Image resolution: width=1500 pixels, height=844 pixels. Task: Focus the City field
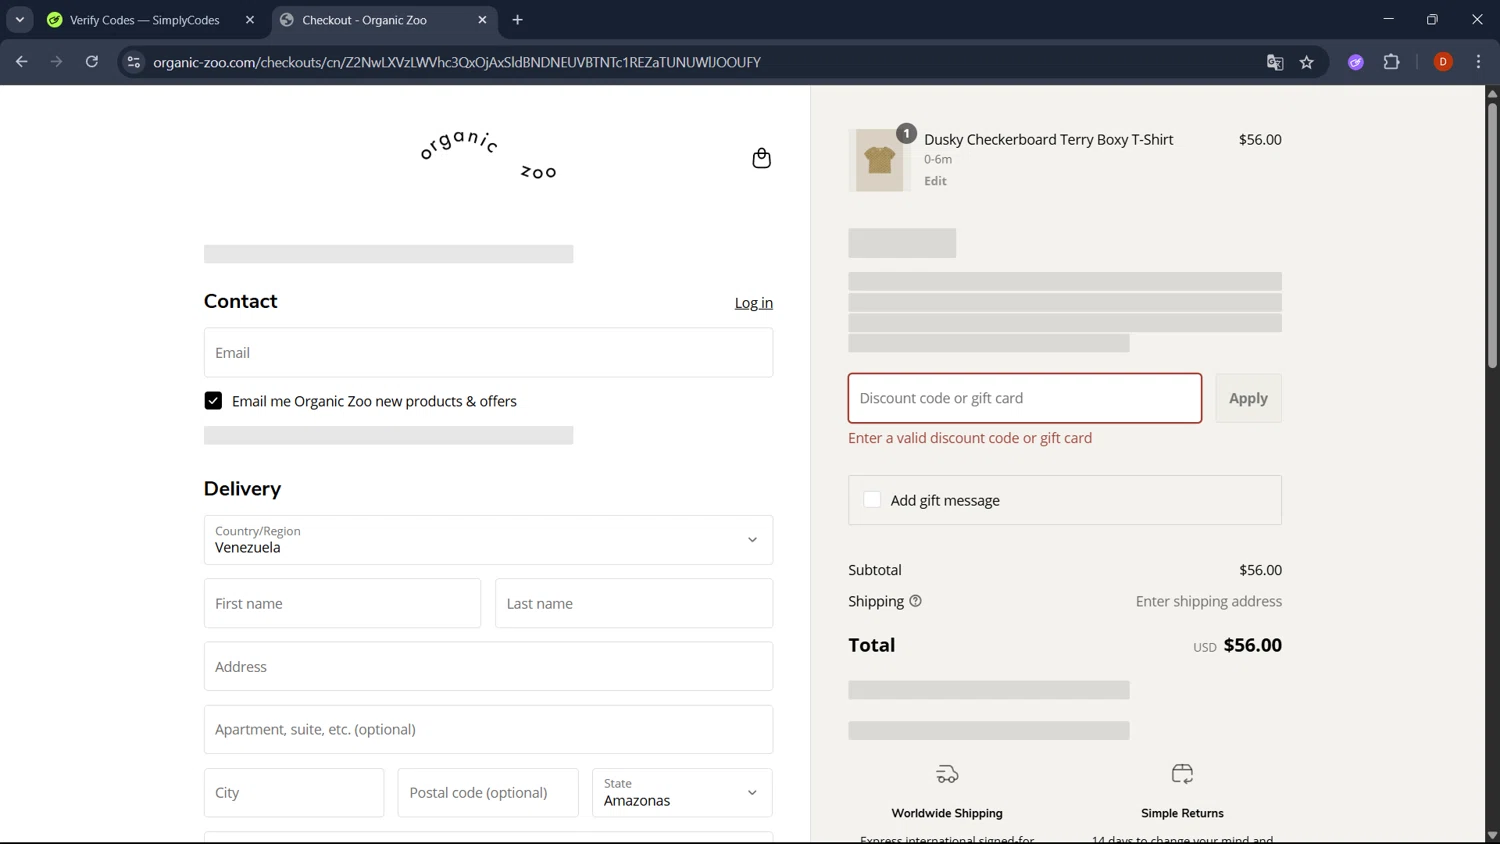pos(294,793)
